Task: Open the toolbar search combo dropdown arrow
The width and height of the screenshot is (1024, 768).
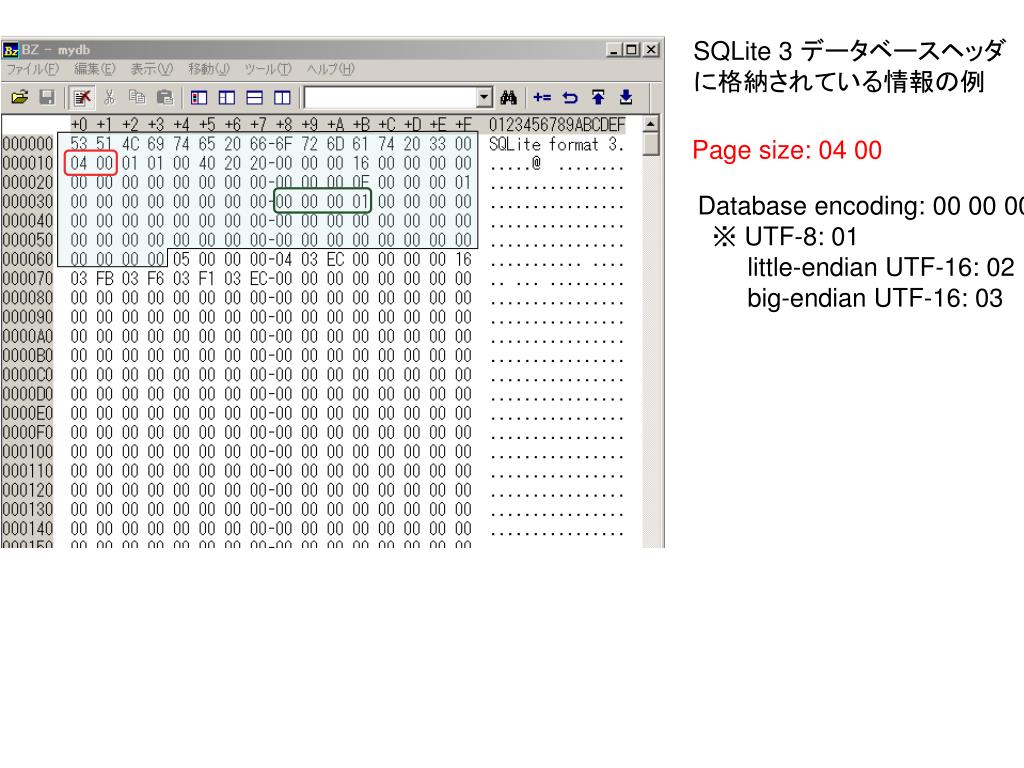Action: pyautogui.click(x=484, y=97)
